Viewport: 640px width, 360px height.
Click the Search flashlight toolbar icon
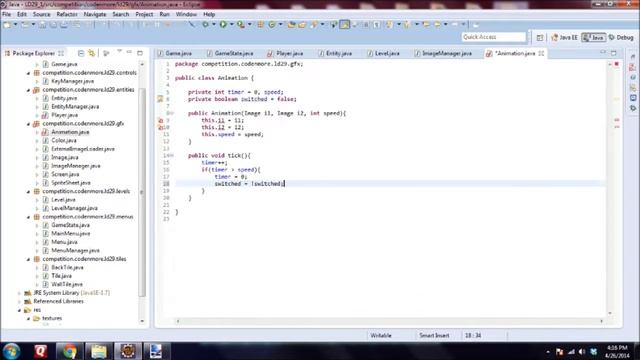click(x=314, y=24)
